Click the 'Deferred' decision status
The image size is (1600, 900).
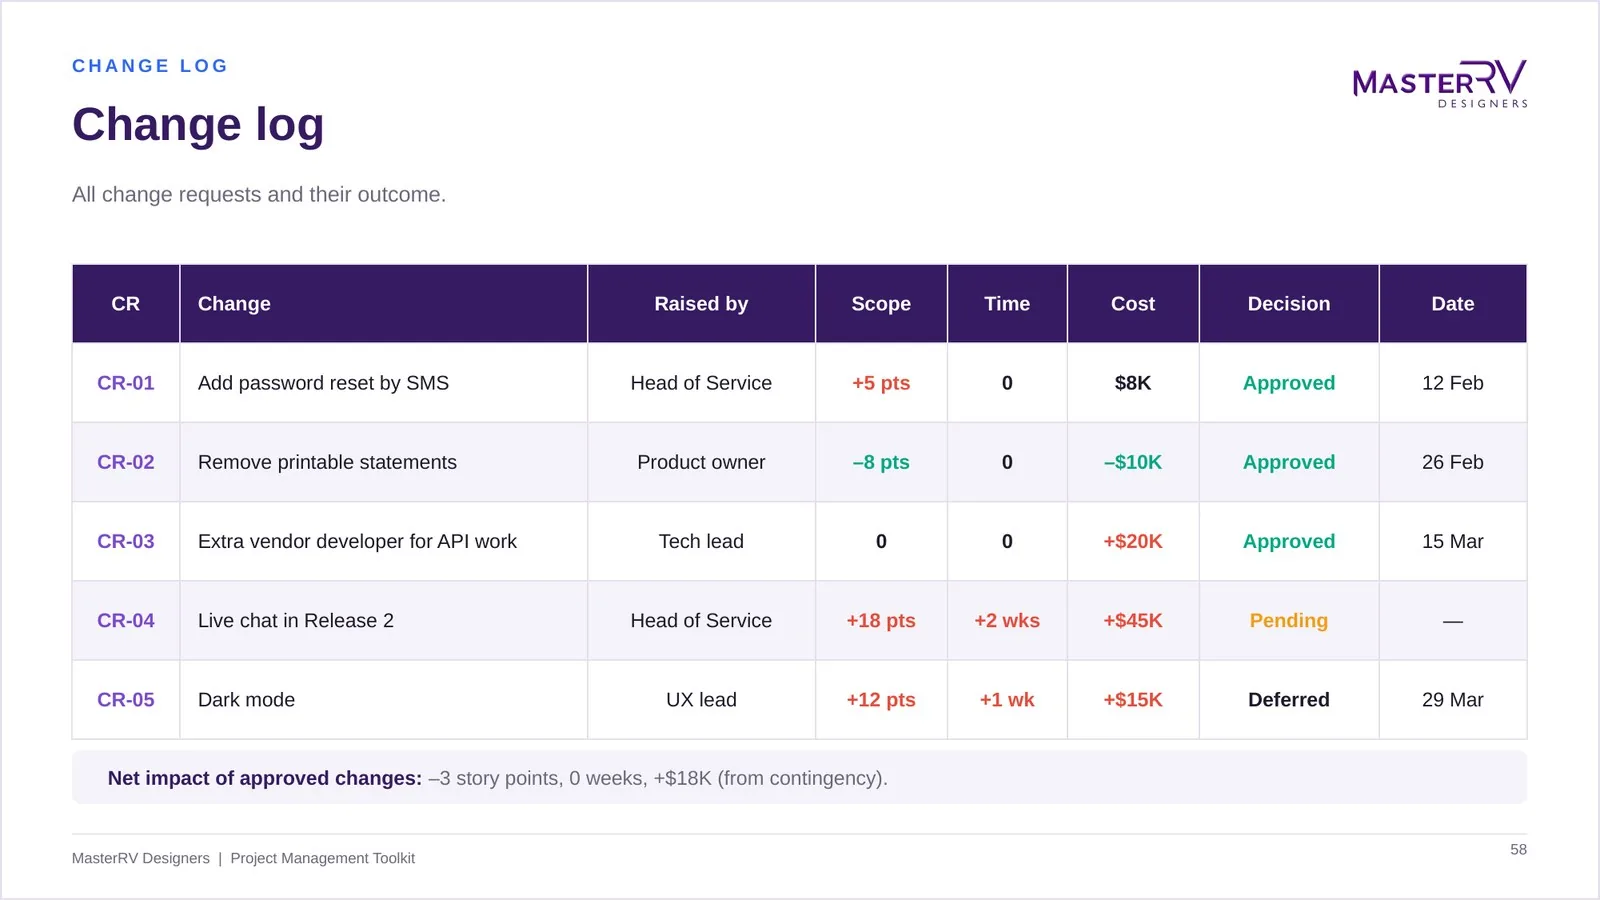click(1289, 700)
